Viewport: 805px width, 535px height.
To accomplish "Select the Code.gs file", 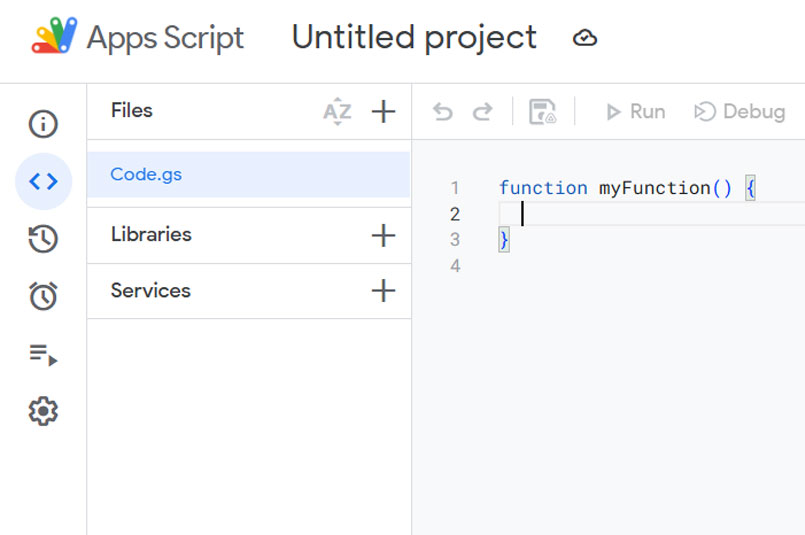I will pyautogui.click(x=248, y=175).
